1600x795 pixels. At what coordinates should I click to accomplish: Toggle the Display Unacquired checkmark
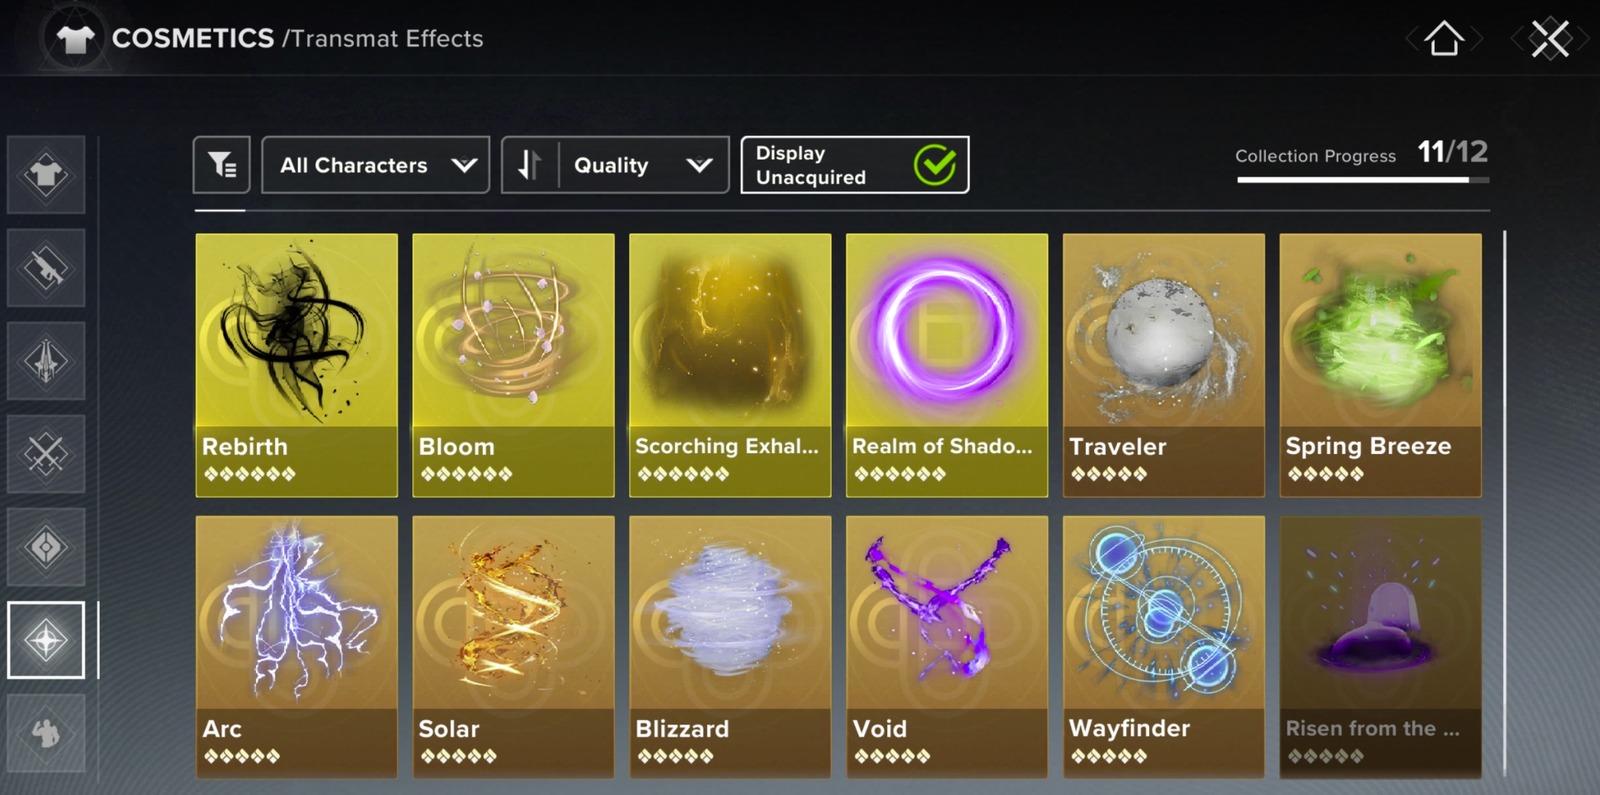[x=935, y=165]
